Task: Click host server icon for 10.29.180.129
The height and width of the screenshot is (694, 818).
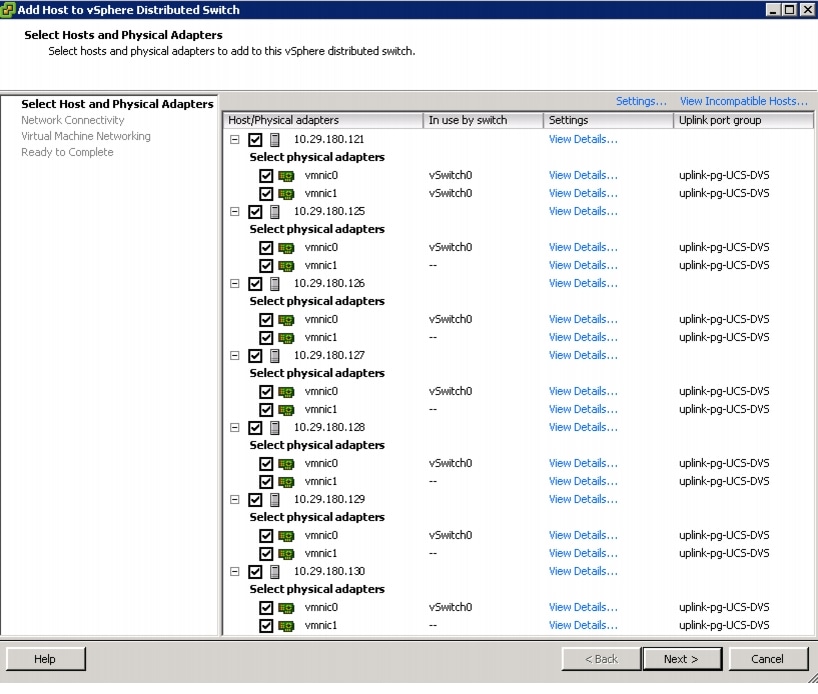Action: 275,500
